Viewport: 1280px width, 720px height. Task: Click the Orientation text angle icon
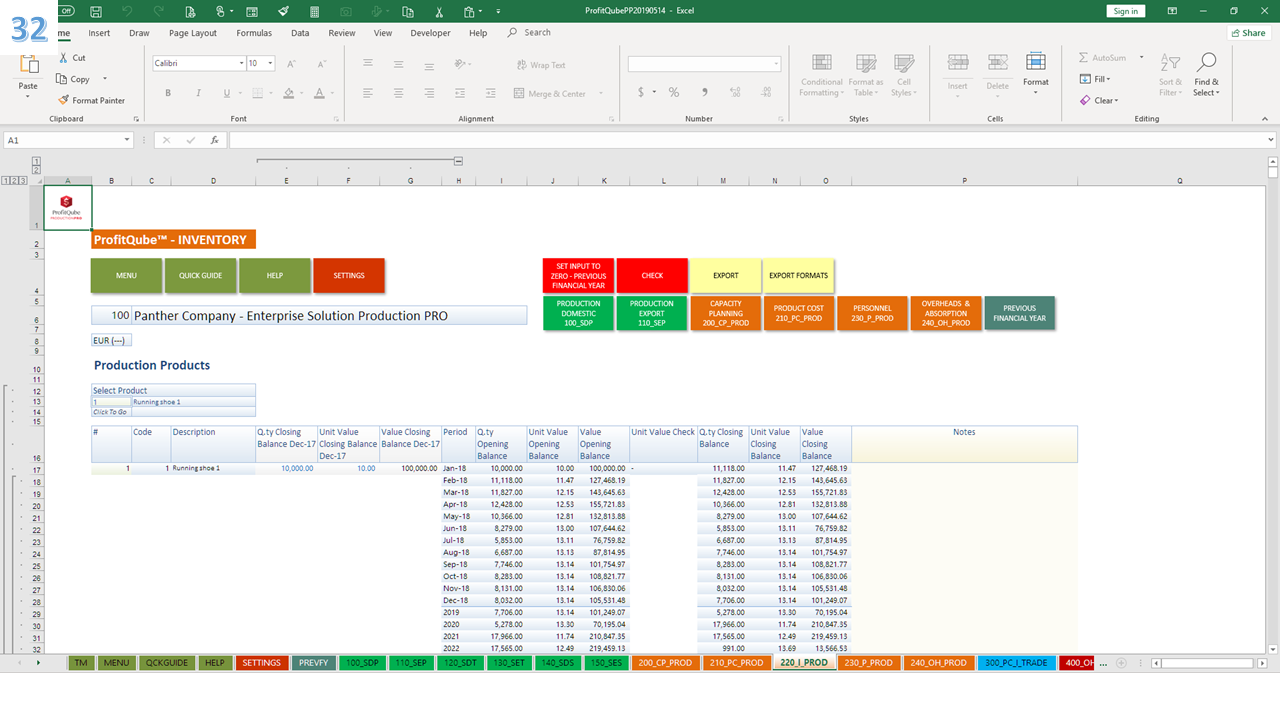tap(461, 63)
